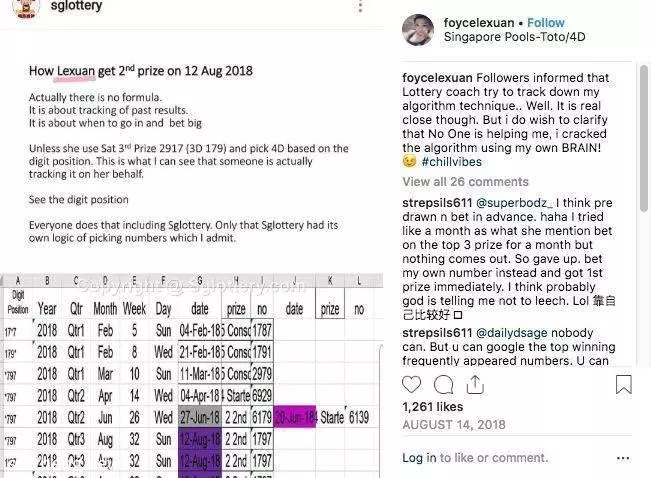Viewport: 651px width, 478px height.
Task: Open the @superbodz_ mention
Action: click(x=514, y=203)
